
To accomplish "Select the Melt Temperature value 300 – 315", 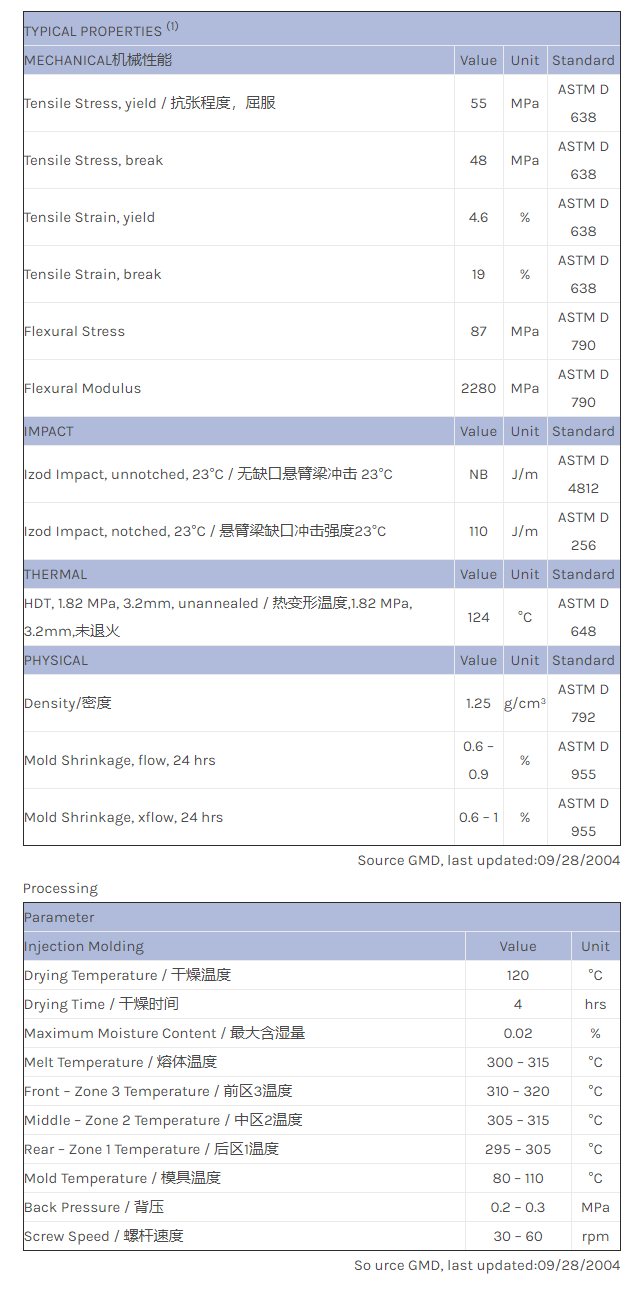I will click(517, 1062).
